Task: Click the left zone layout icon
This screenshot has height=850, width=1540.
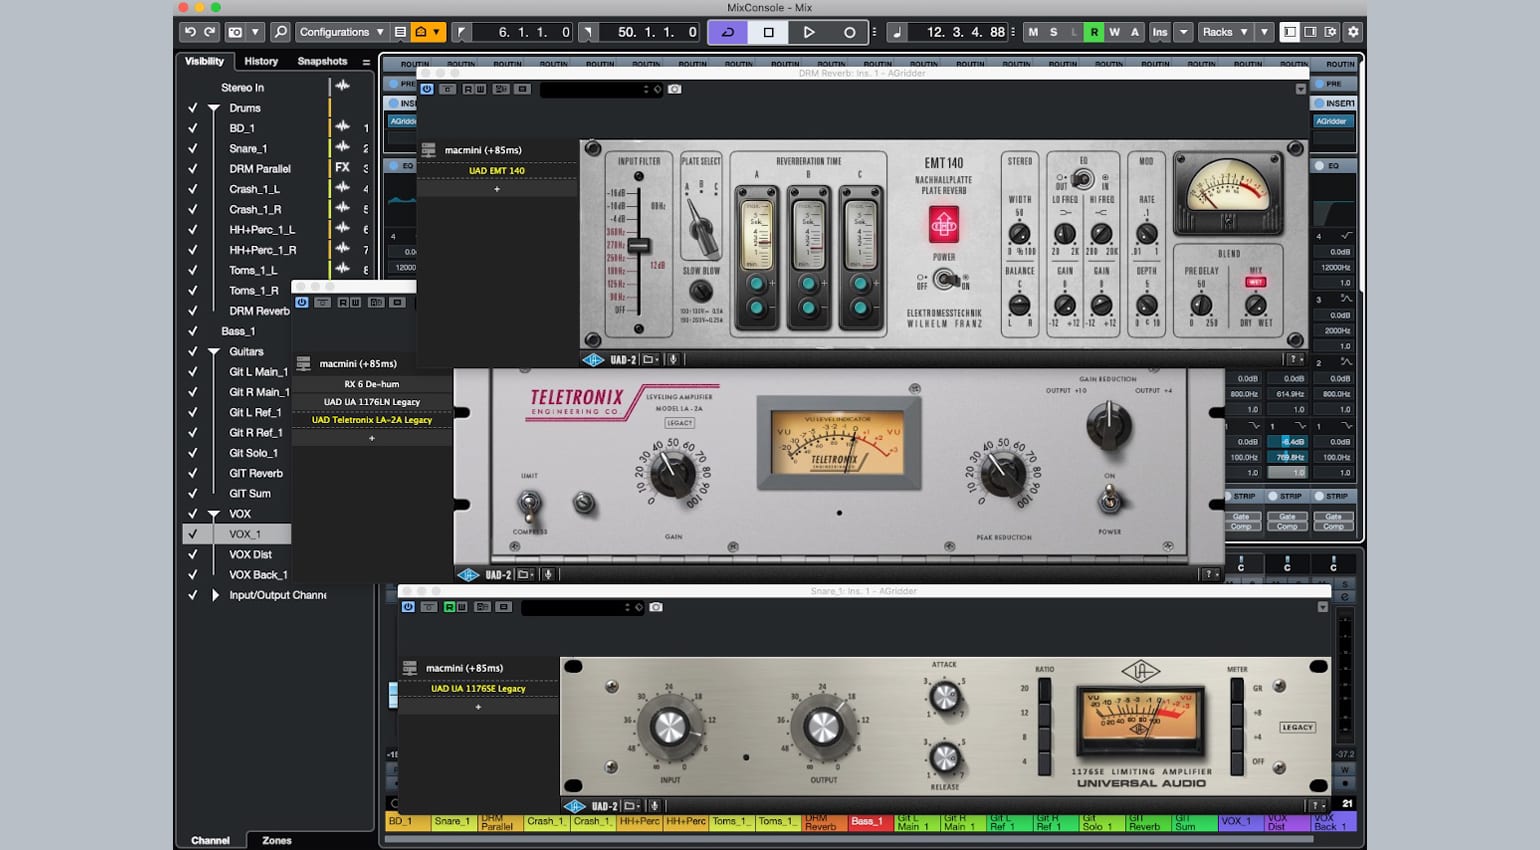Action: 1290,32
